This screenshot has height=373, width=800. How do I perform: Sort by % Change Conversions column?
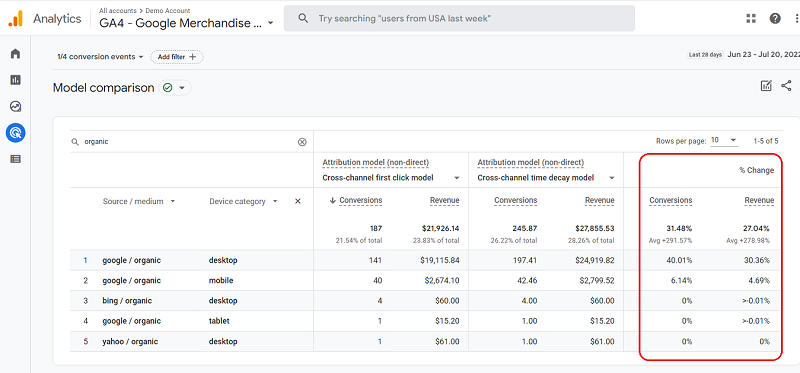pos(670,201)
